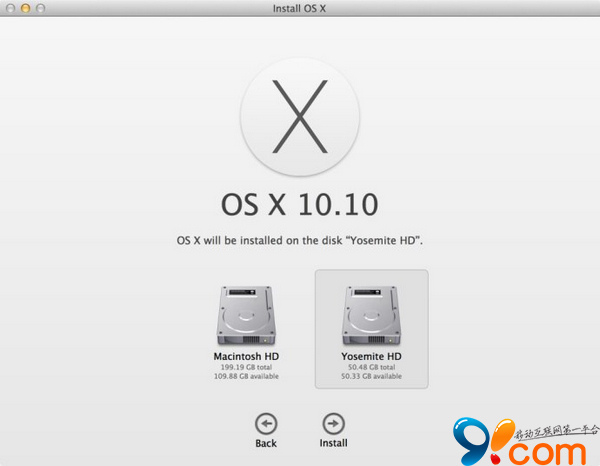Click the "199.19 GB total" text

tap(246, 367)
